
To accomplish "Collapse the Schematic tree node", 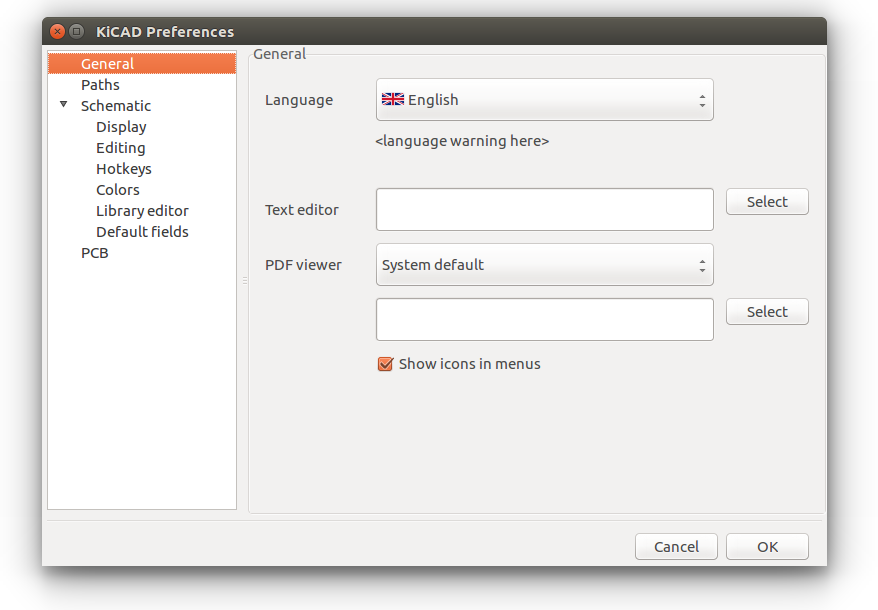I will tap(64, 105).
